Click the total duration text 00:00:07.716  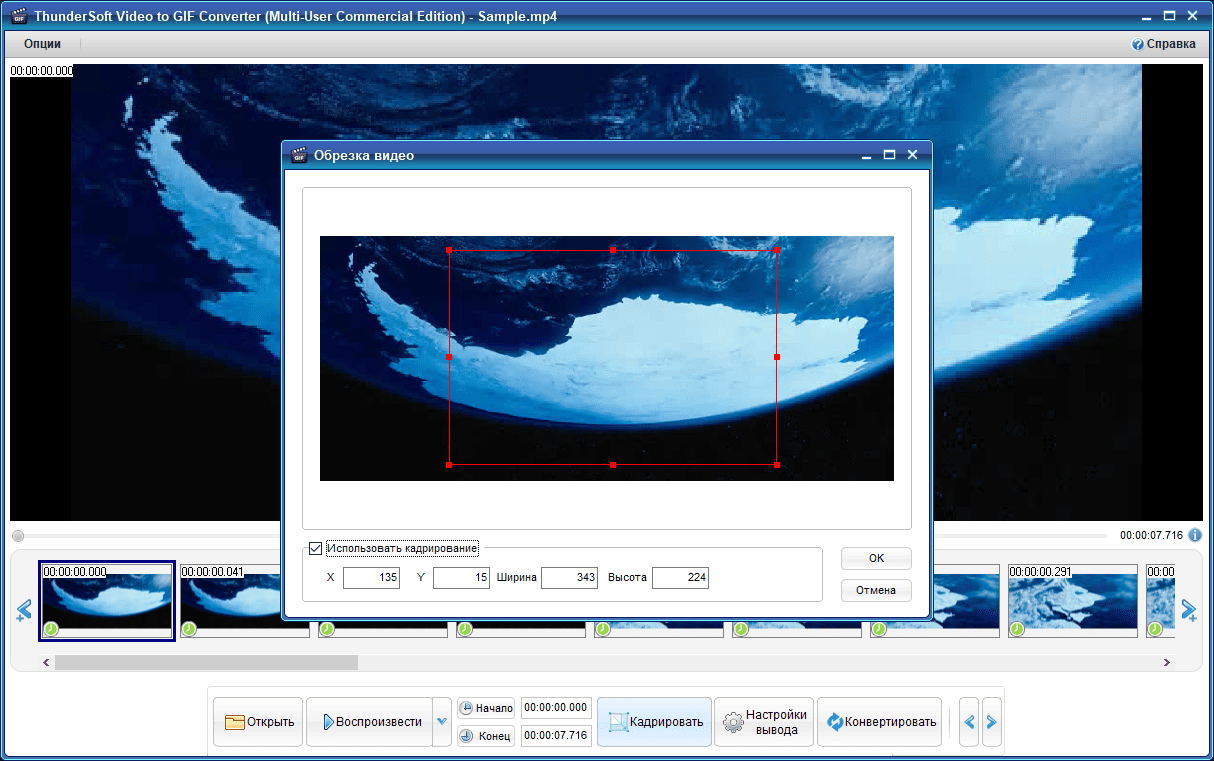point(1151,535)
